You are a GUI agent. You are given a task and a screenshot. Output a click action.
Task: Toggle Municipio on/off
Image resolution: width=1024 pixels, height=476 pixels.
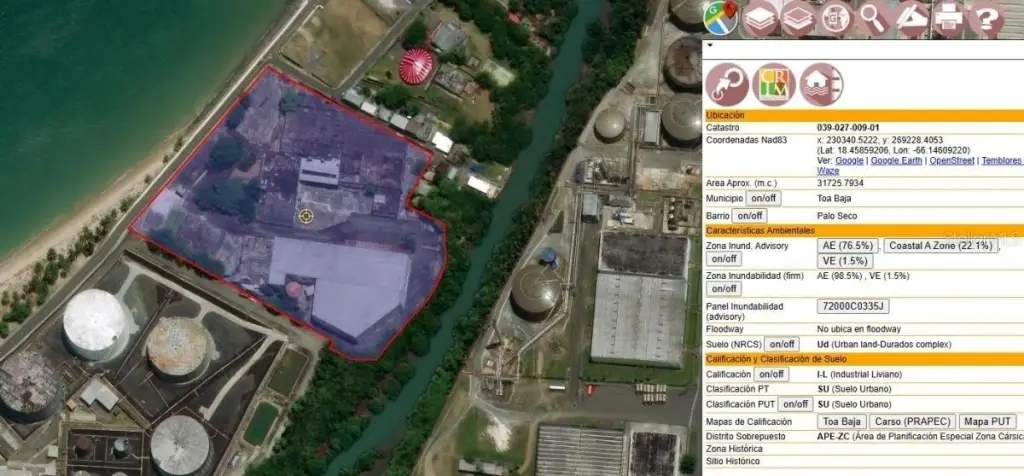[x=763, y=198]
